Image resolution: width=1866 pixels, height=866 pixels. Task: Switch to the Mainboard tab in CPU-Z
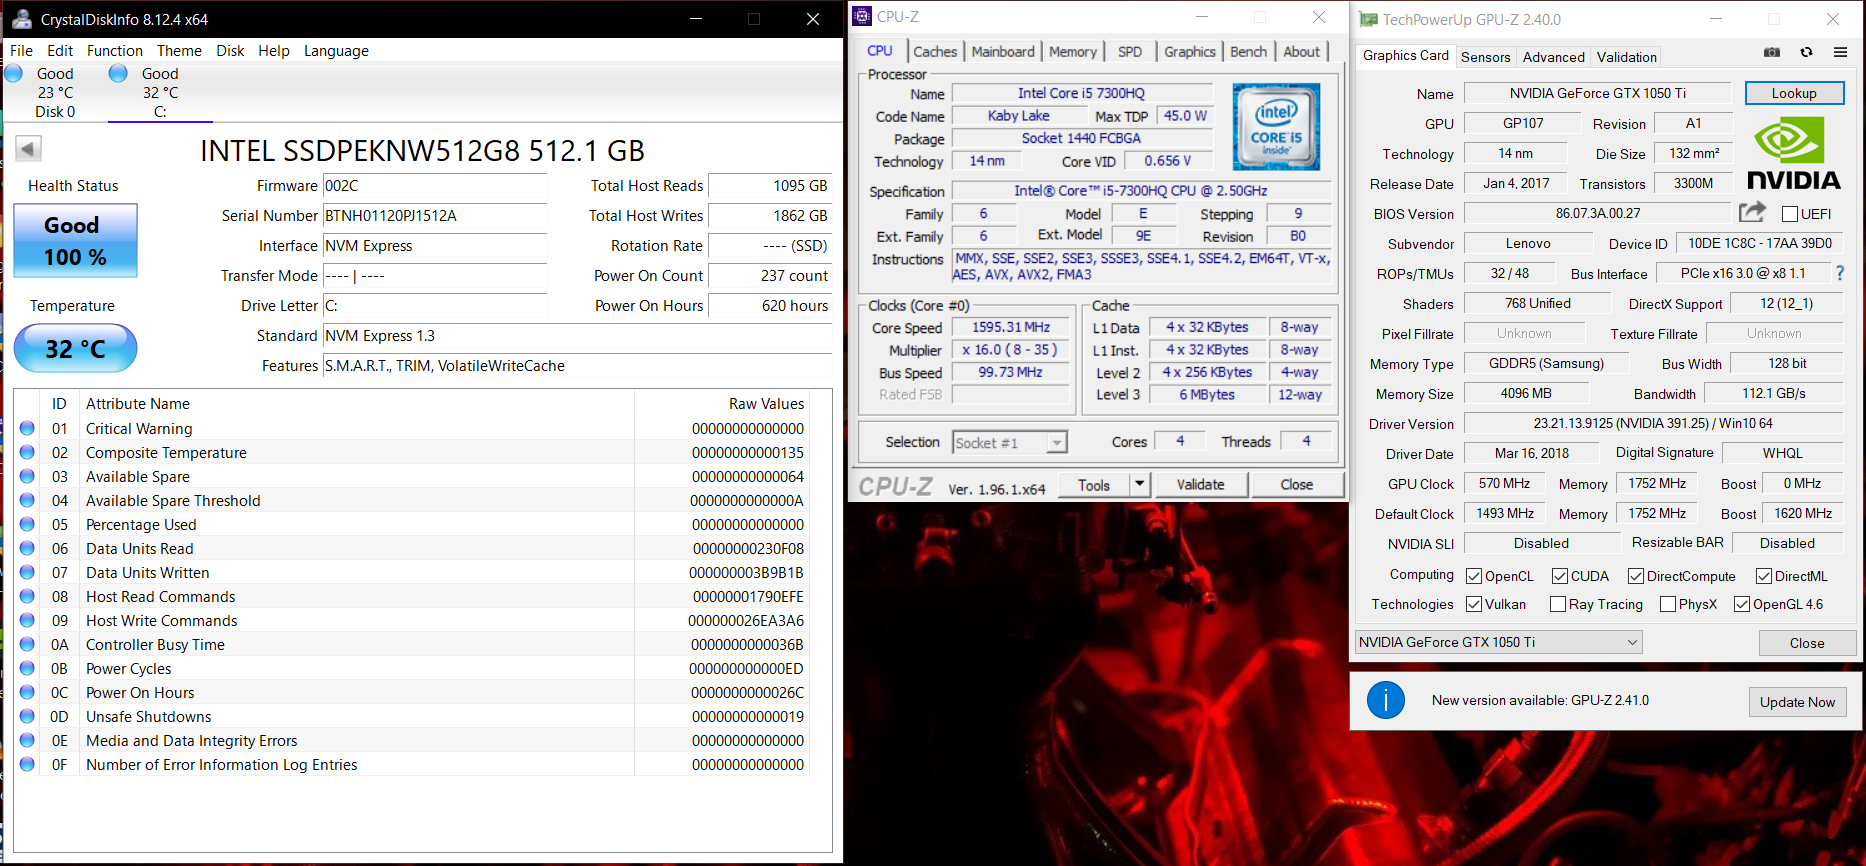(x=1003, y=51)
